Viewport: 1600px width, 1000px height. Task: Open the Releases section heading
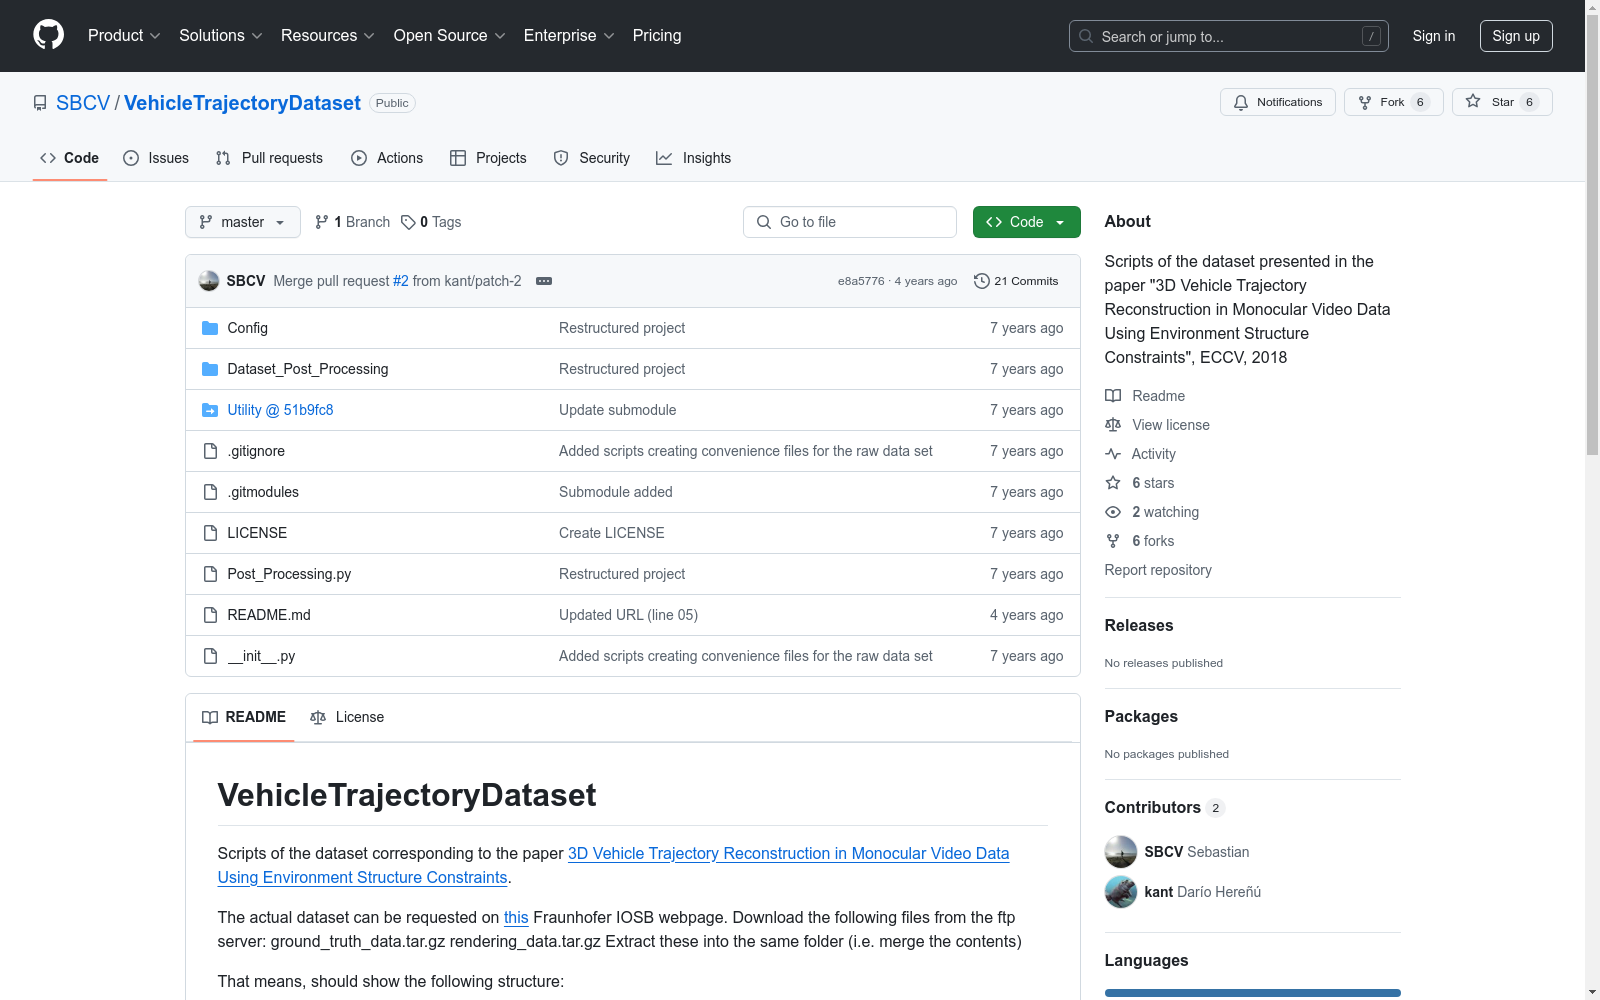click(x=1139, y=625)
